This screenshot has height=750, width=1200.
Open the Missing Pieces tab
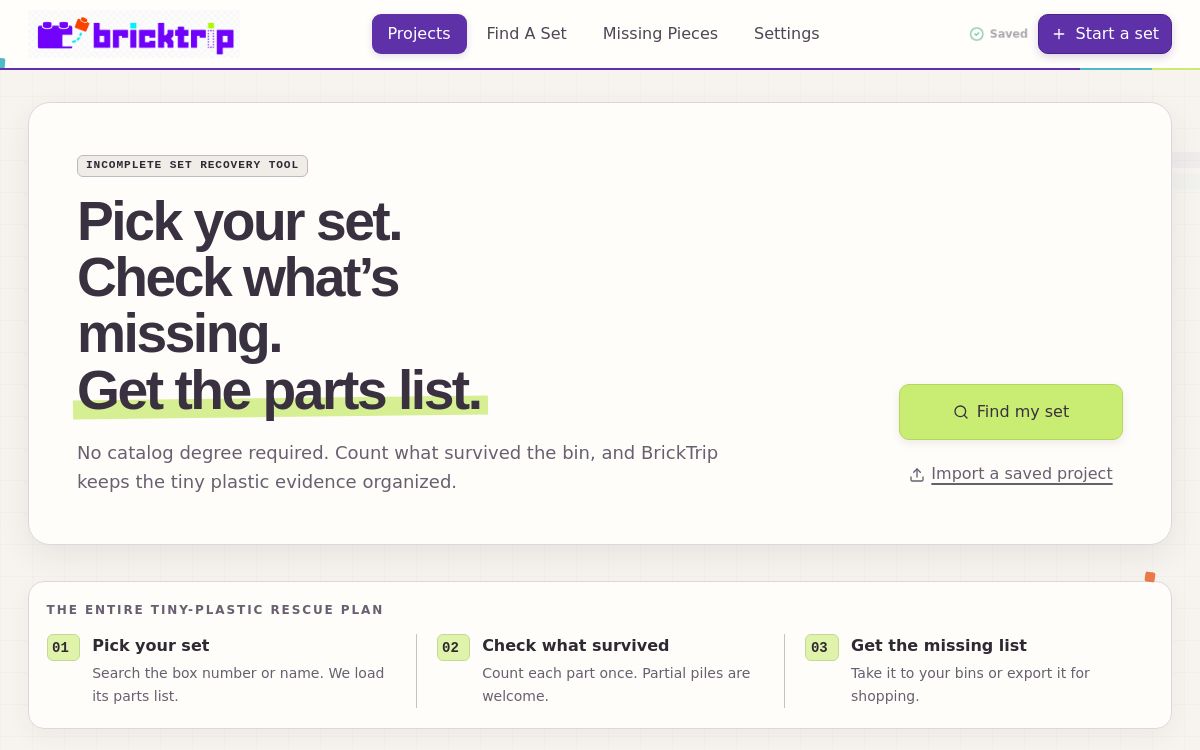(x=660, y=34)
